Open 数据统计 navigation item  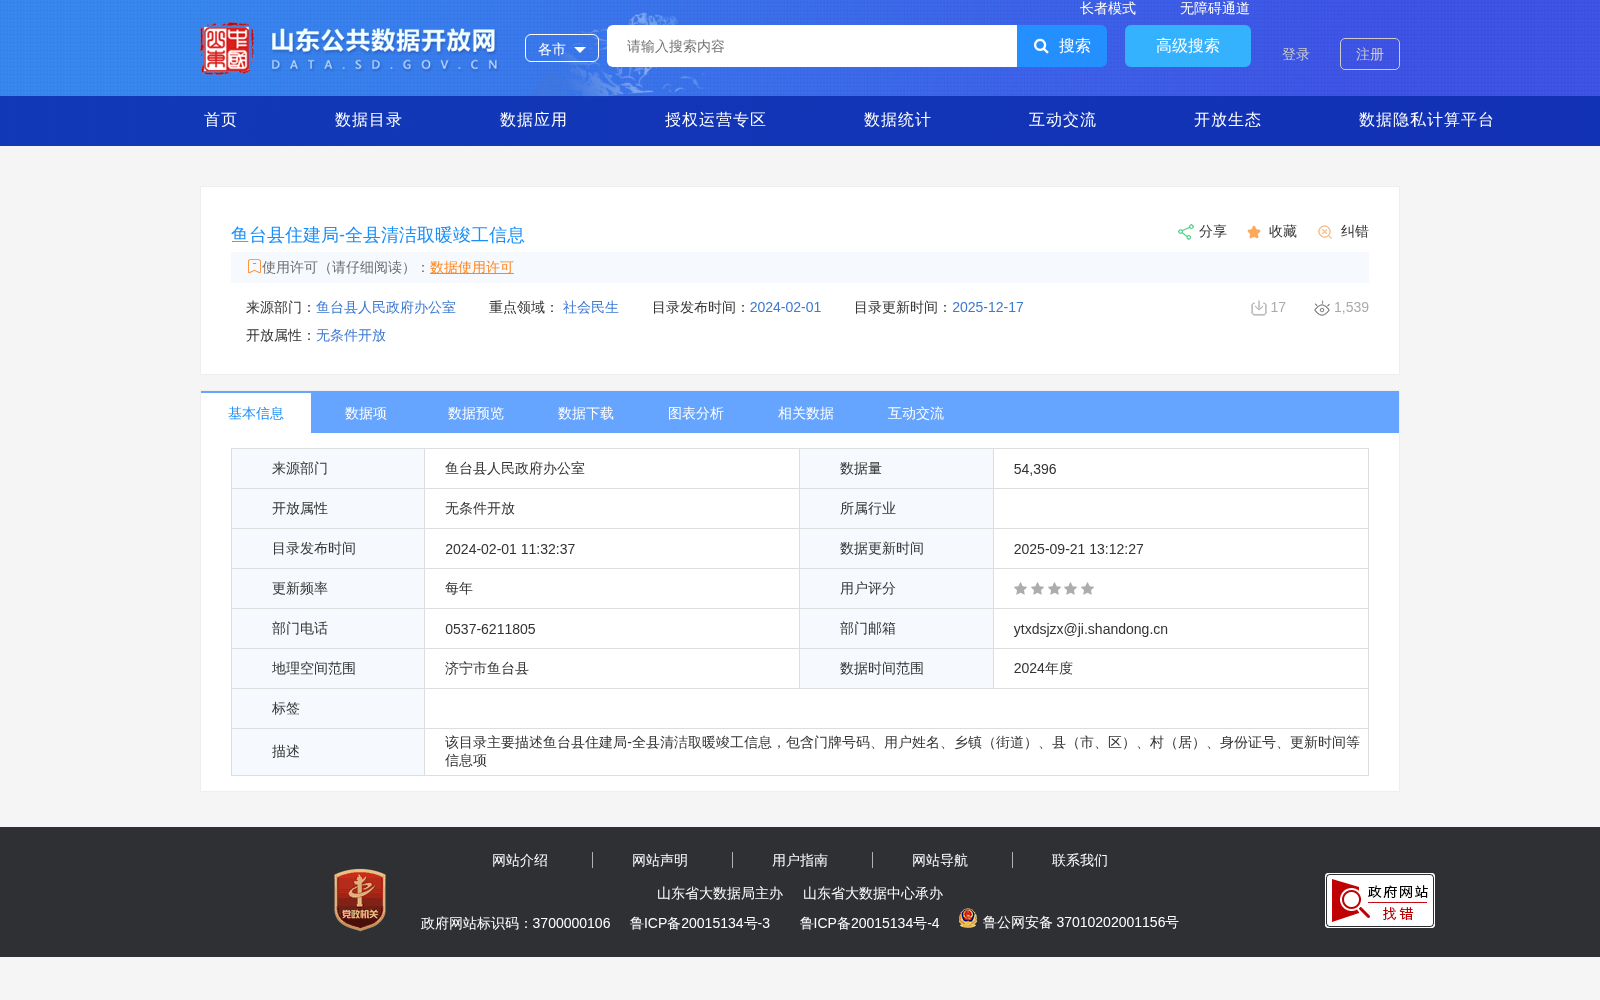pos(898,120)
